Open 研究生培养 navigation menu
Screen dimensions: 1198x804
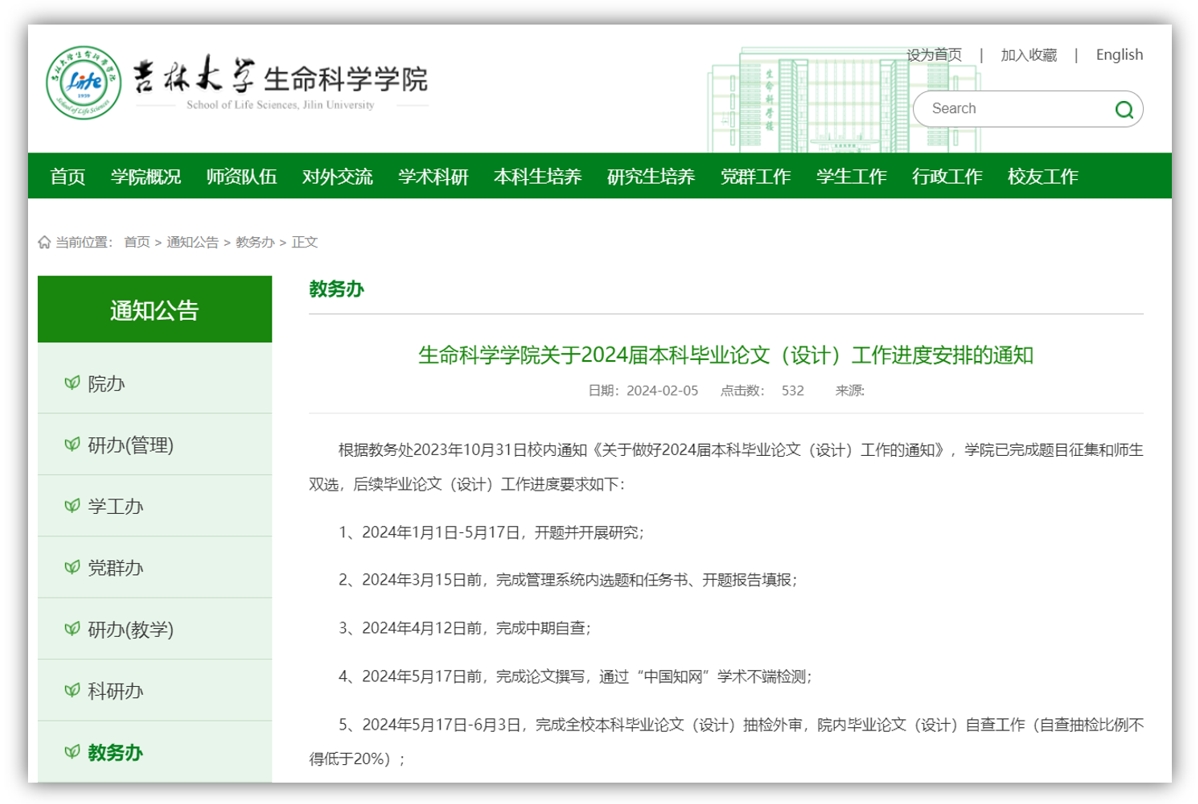tap(651, 177)
